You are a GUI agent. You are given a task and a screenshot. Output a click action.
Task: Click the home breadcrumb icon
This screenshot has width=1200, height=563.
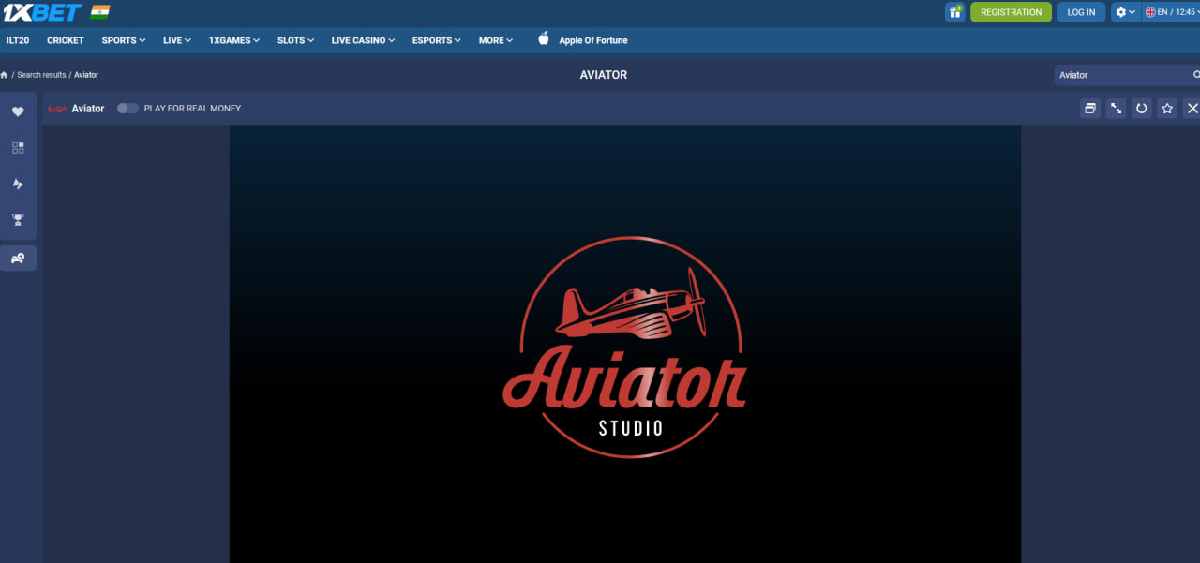tap(5, 75)
